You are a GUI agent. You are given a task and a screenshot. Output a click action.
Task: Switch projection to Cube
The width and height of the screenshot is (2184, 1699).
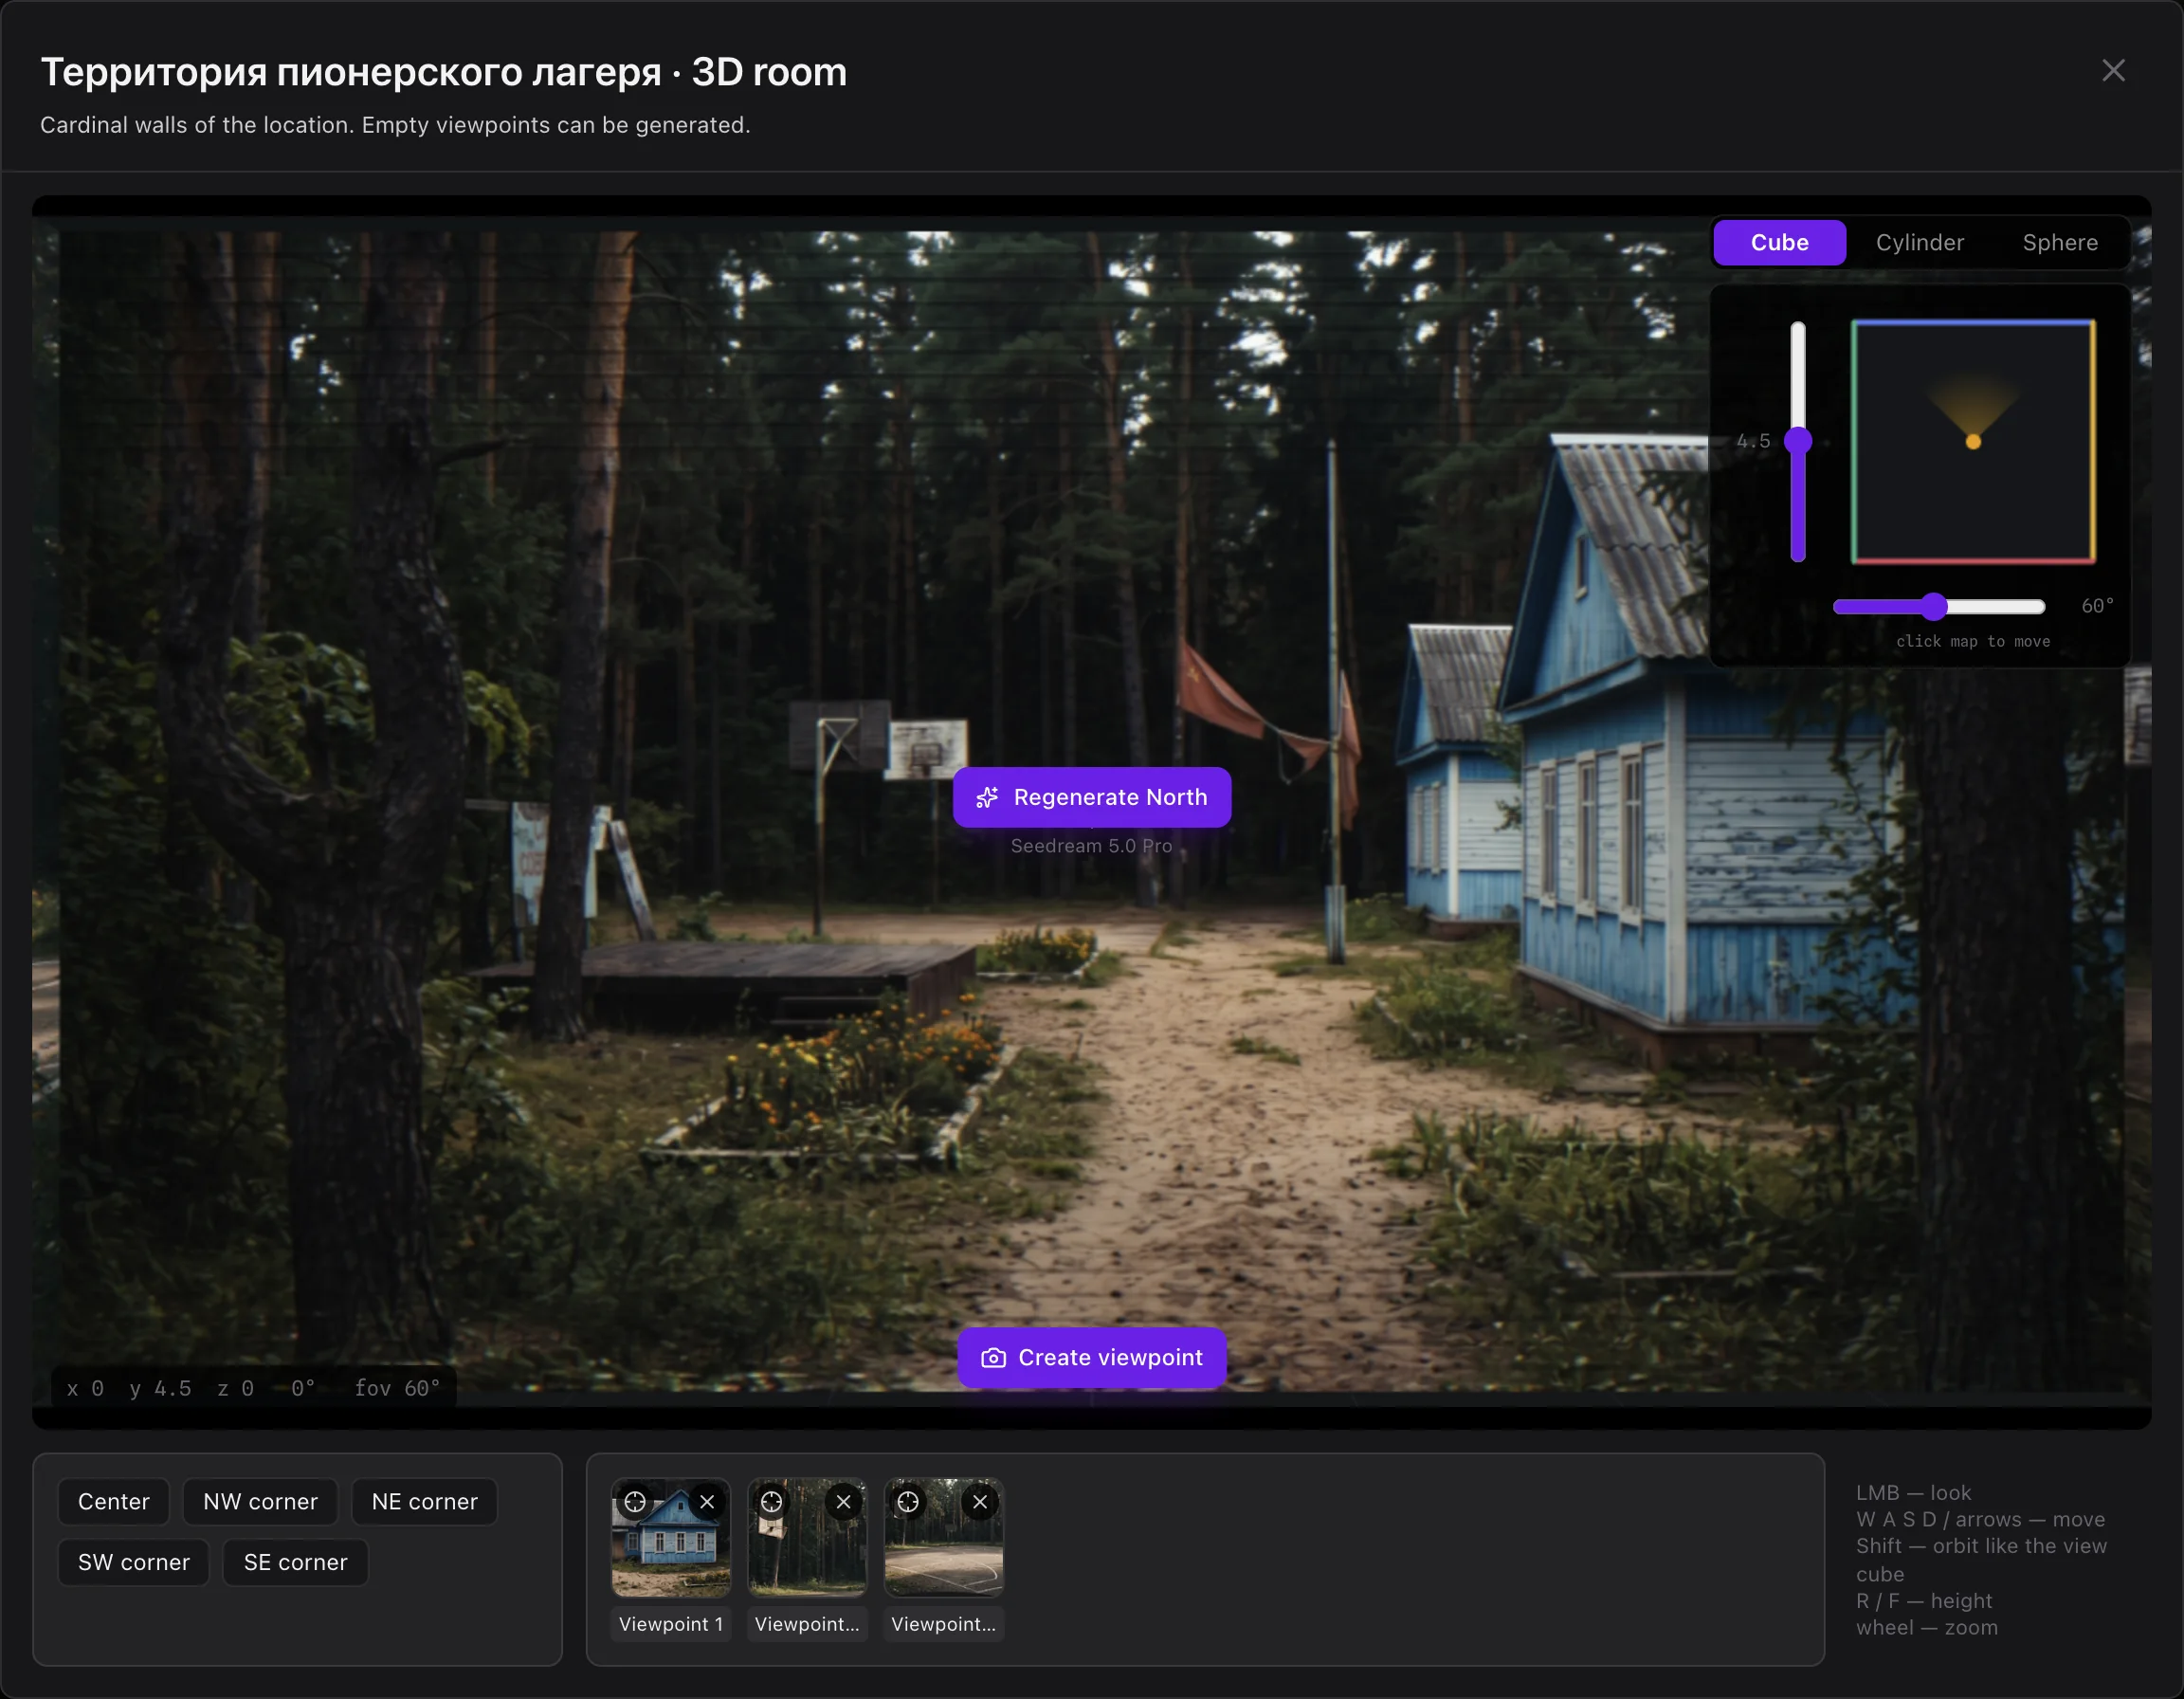pos(1779,243)
